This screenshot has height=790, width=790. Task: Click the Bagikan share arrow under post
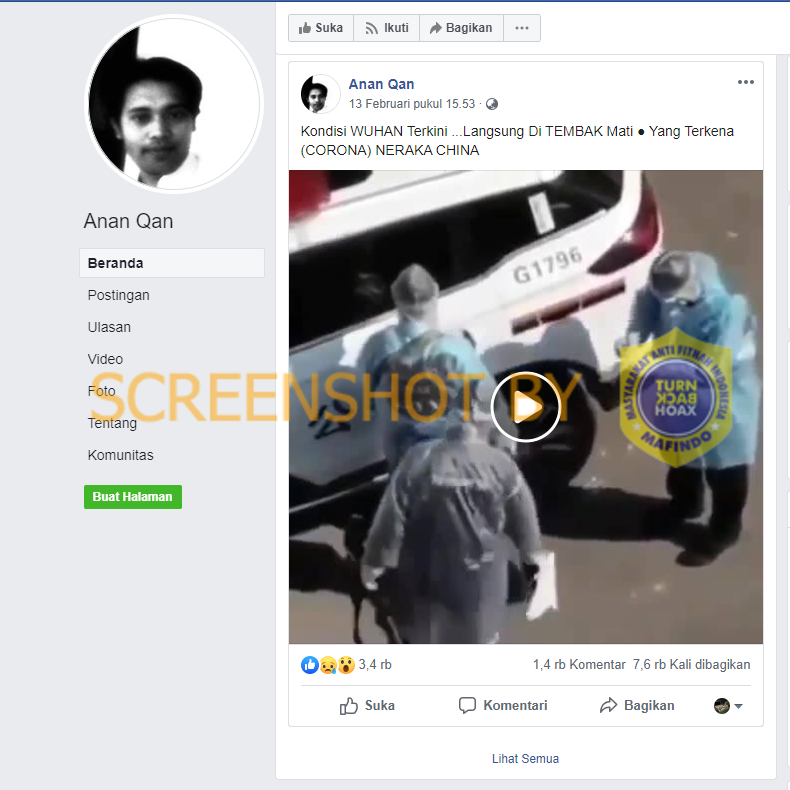point(608,706)
